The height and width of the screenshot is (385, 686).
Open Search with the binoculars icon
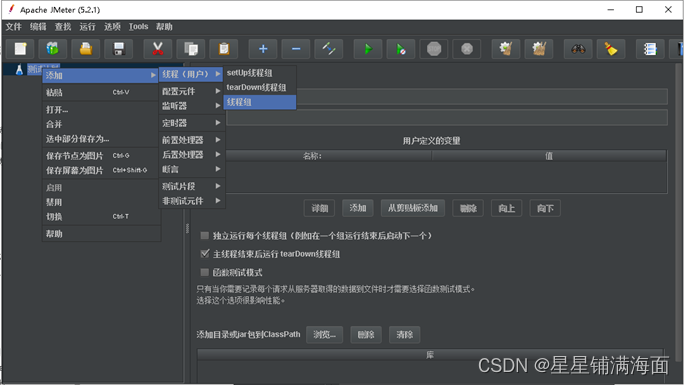[578, 49]
